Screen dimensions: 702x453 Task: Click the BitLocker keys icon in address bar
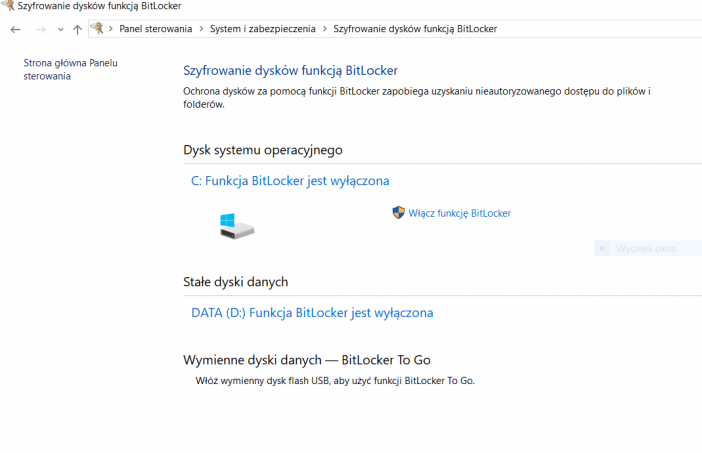(97, 28)
